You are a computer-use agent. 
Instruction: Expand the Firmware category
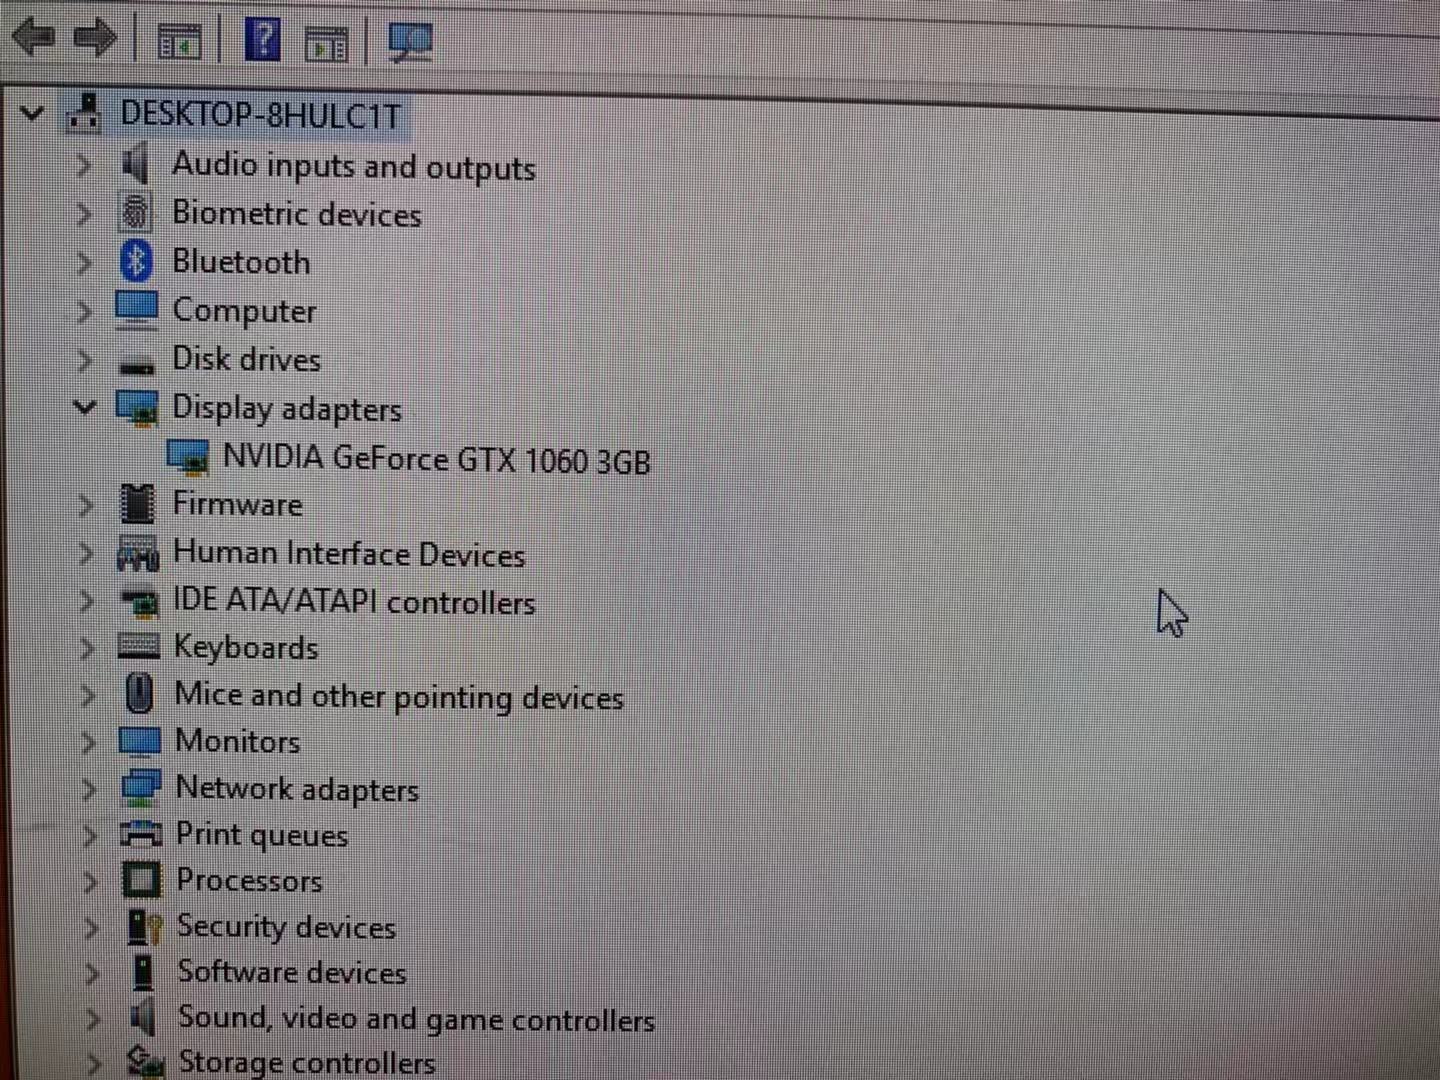86,505
